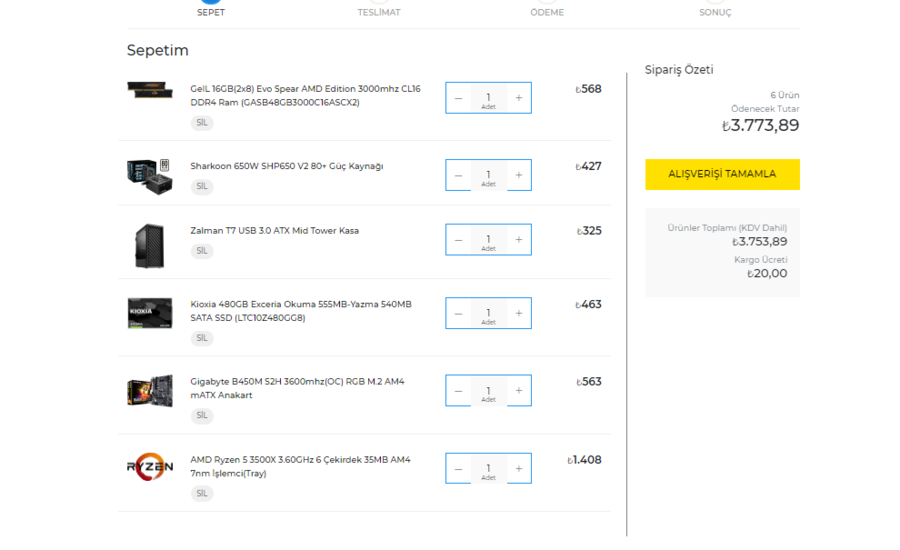Increase Sharkoon 650W power supply quantity
900x550 pixels.
pyautogui.click(x=518, y=175)
